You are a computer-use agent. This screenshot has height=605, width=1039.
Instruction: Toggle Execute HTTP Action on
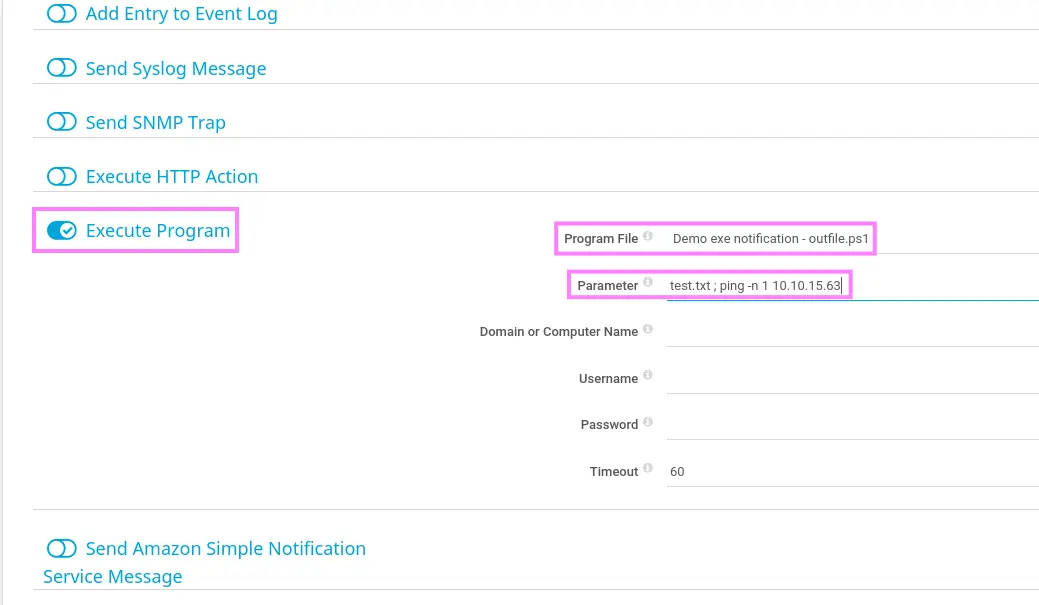62,176
